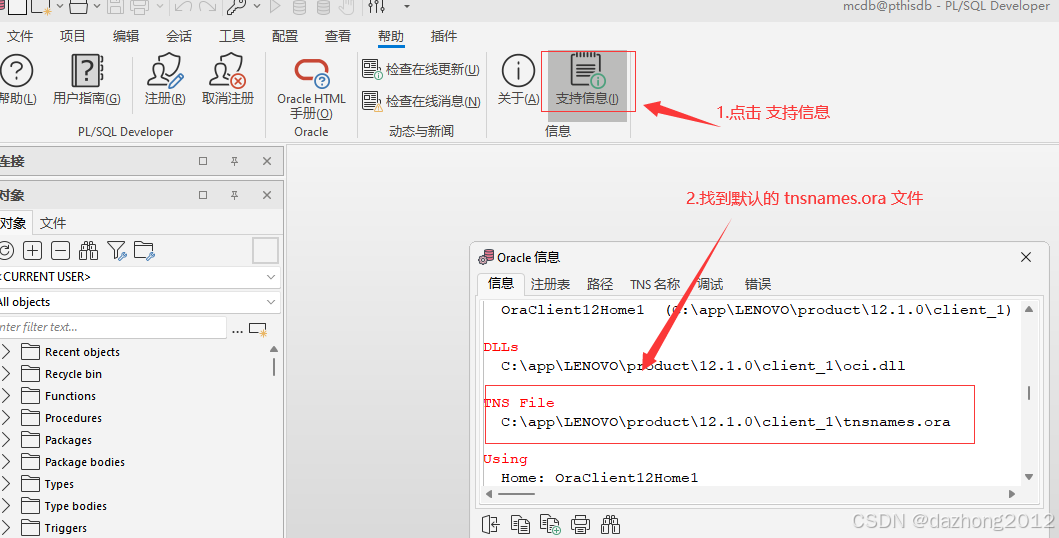This screenshot has width=1059, height=538.
Task: Click the 取消注册 unregister icon
Action: pyautogui.click(x=228, y=80)
